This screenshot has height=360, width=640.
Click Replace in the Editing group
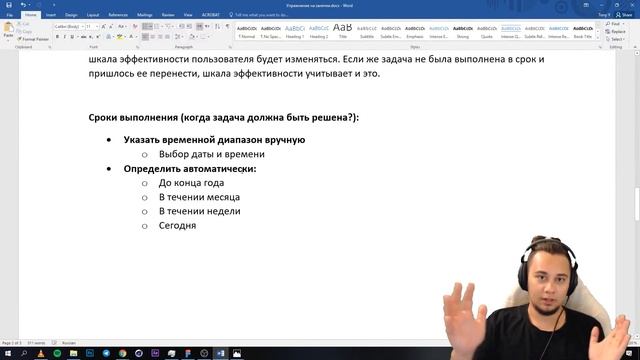616,31
